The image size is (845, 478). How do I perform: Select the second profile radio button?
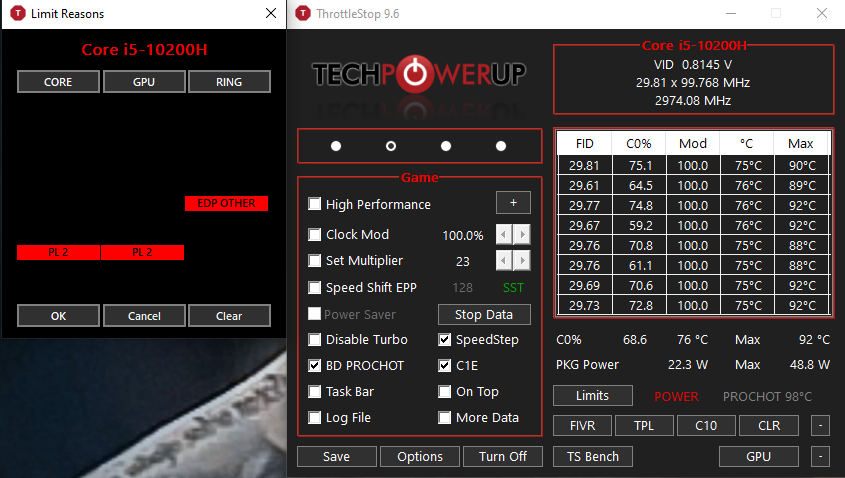tap(391, 146)
